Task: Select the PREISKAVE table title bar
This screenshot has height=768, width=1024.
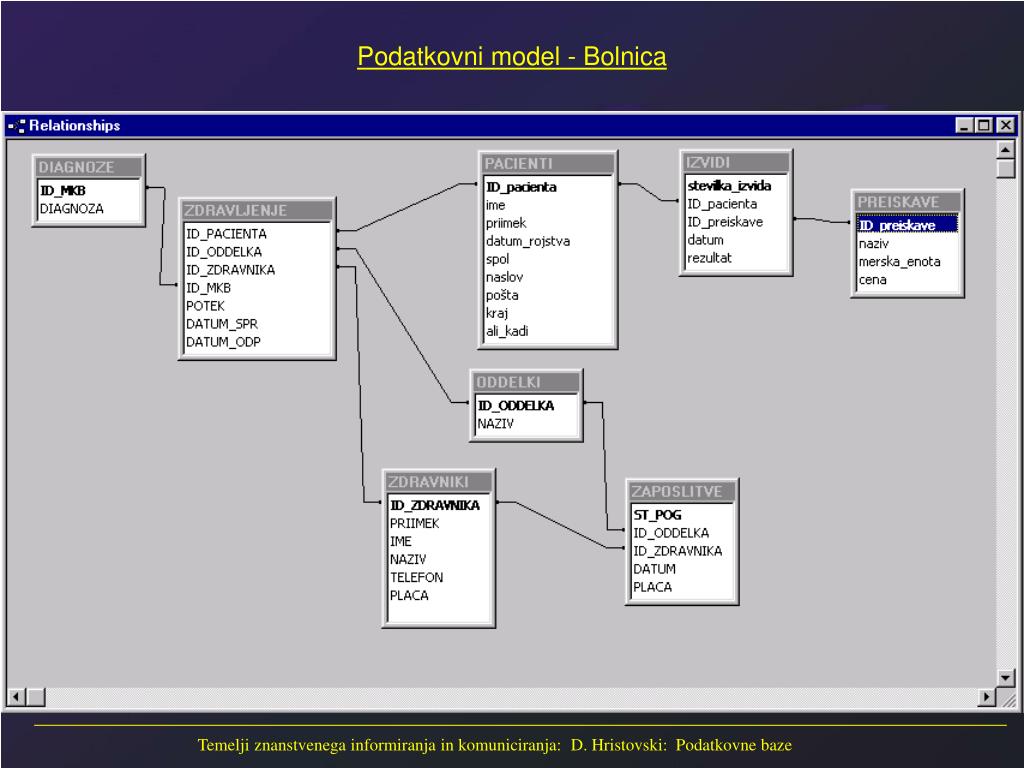Action: [907, 202]
